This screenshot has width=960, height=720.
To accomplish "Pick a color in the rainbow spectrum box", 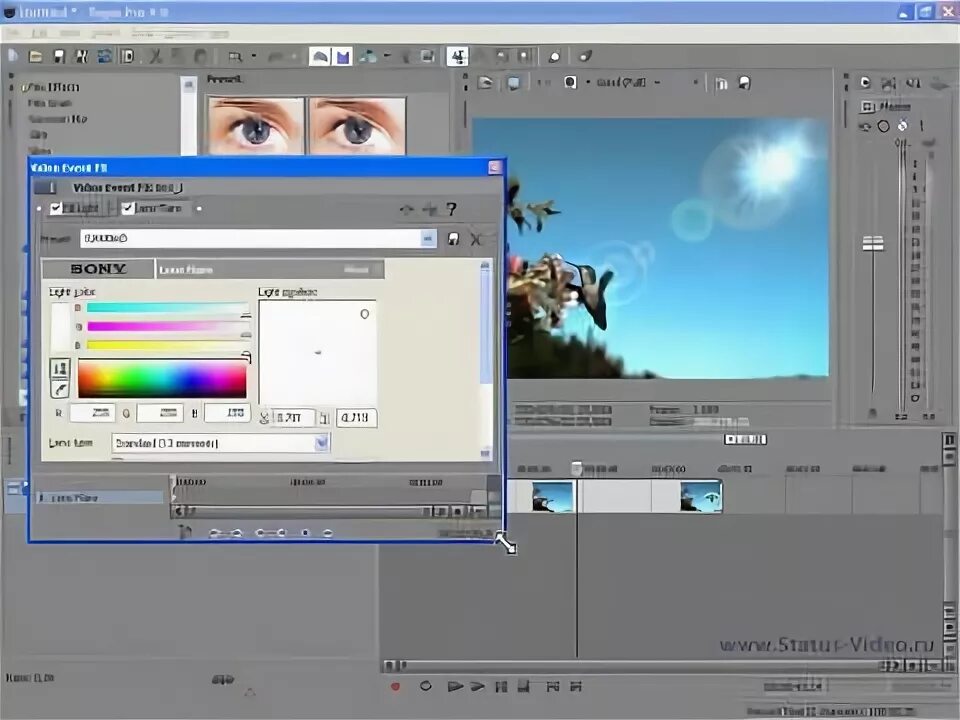I will [162, 379].
